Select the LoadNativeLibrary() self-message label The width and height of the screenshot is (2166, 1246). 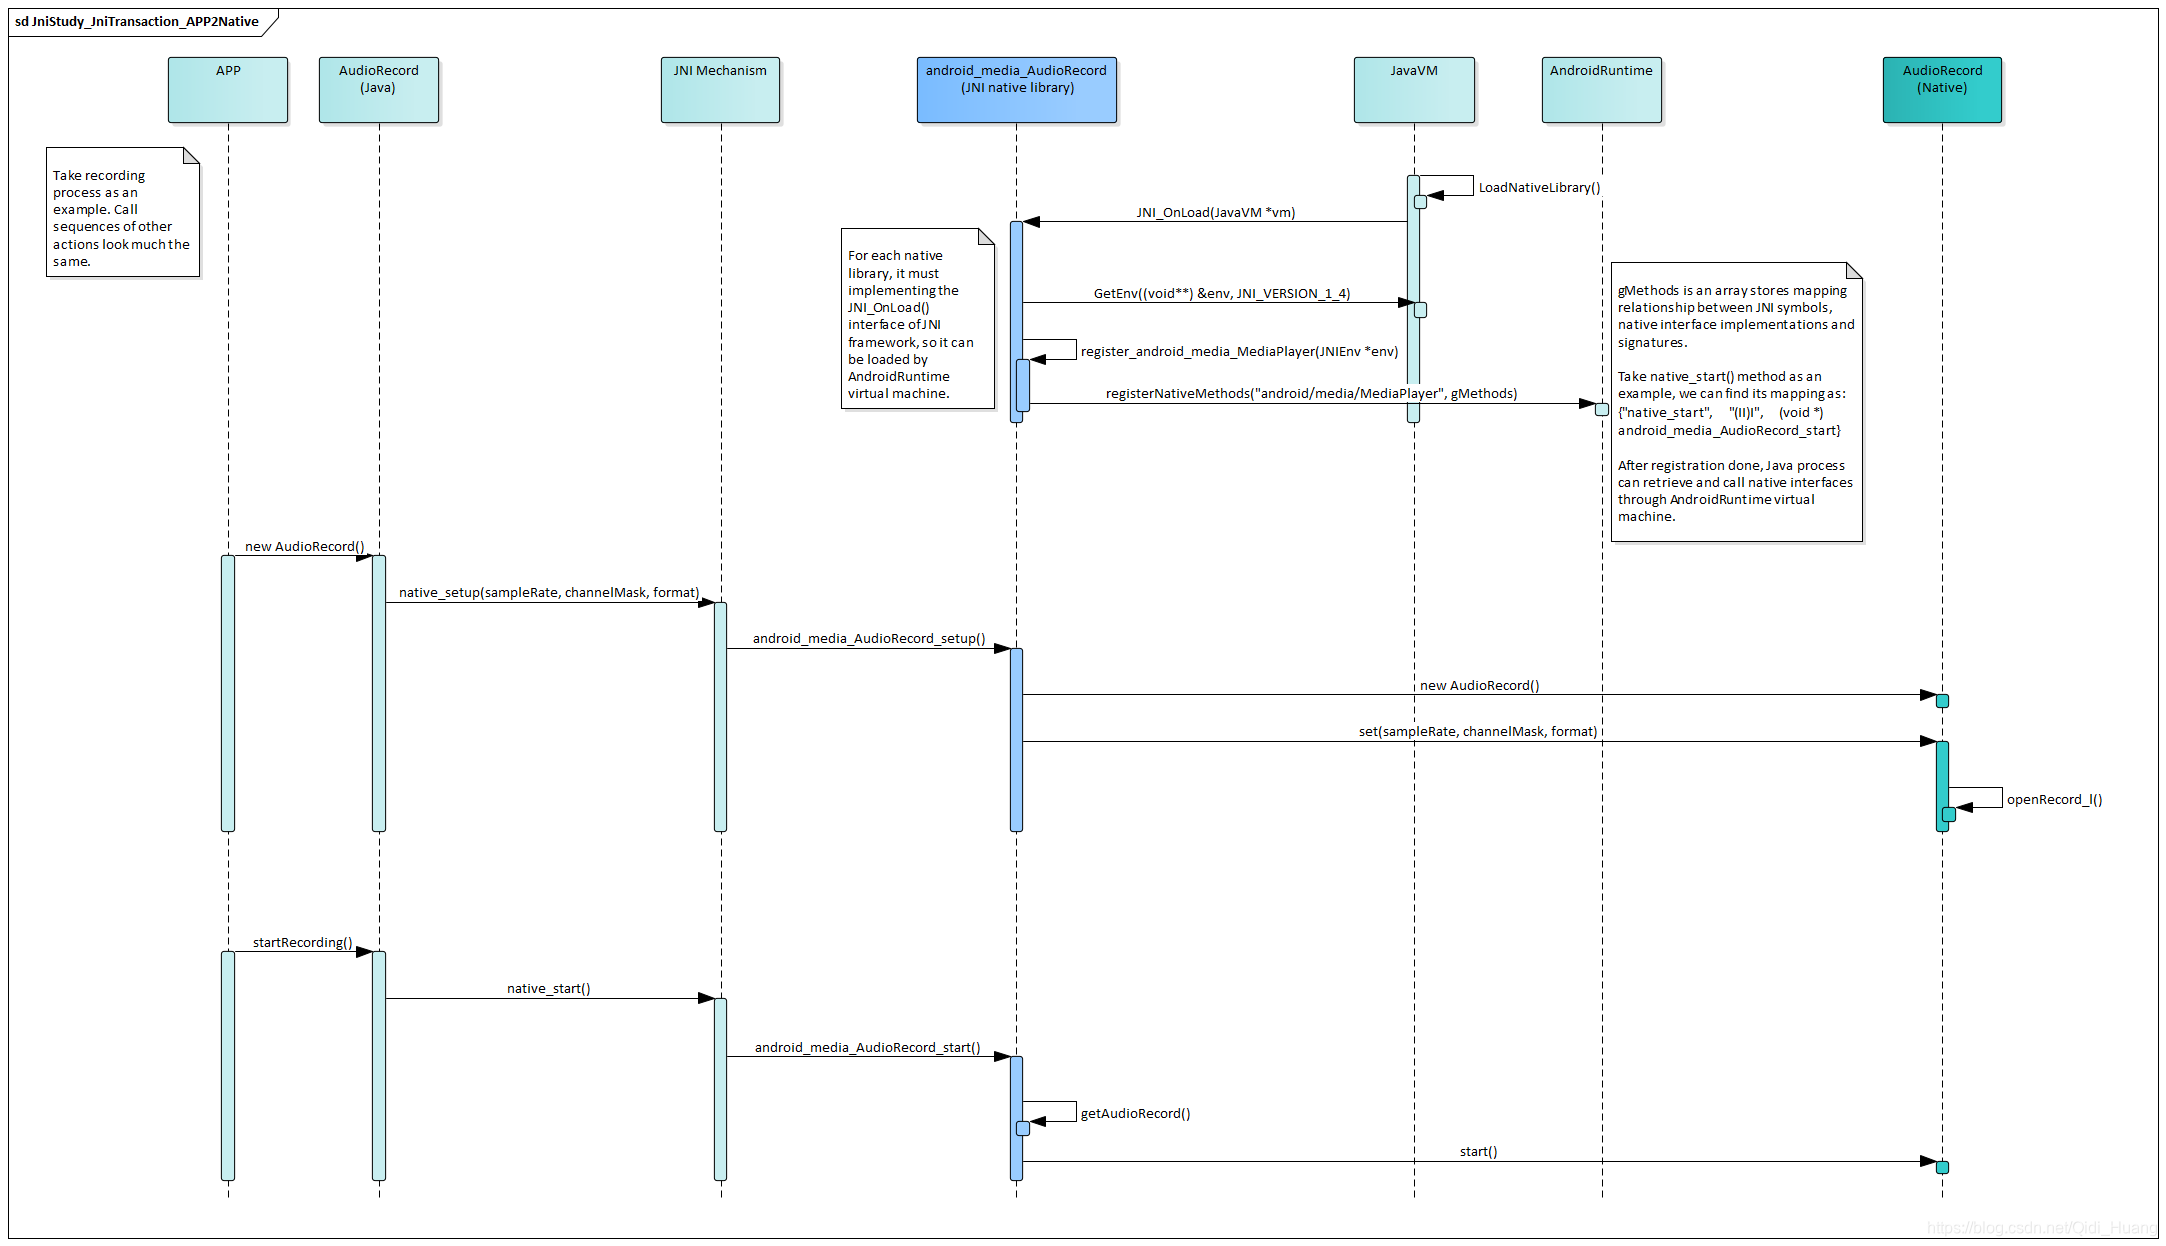pyautogui.click(x=1539, y=188)
